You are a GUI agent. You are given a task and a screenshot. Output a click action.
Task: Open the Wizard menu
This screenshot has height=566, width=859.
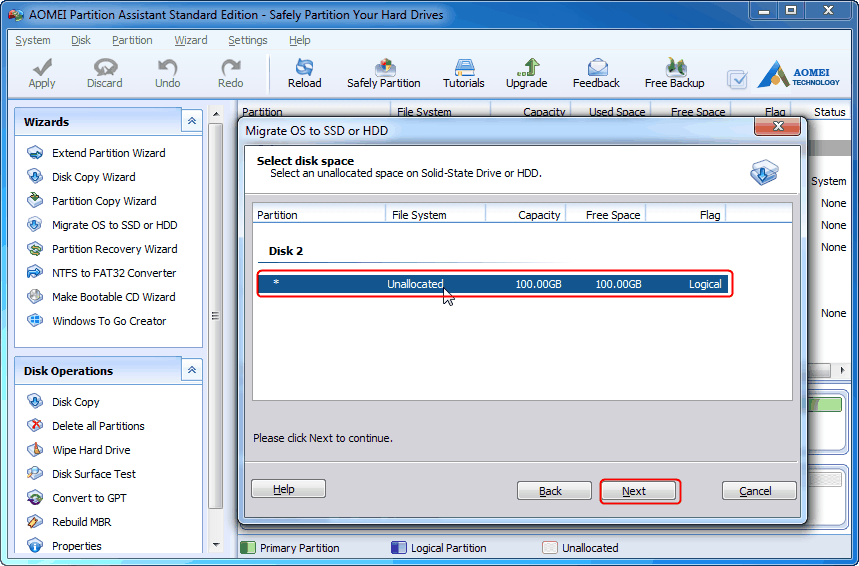coord(191,40)
